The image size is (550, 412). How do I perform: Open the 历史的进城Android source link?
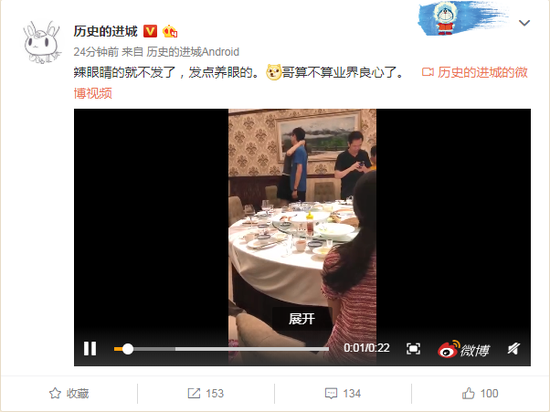click(x=193, y=52)
